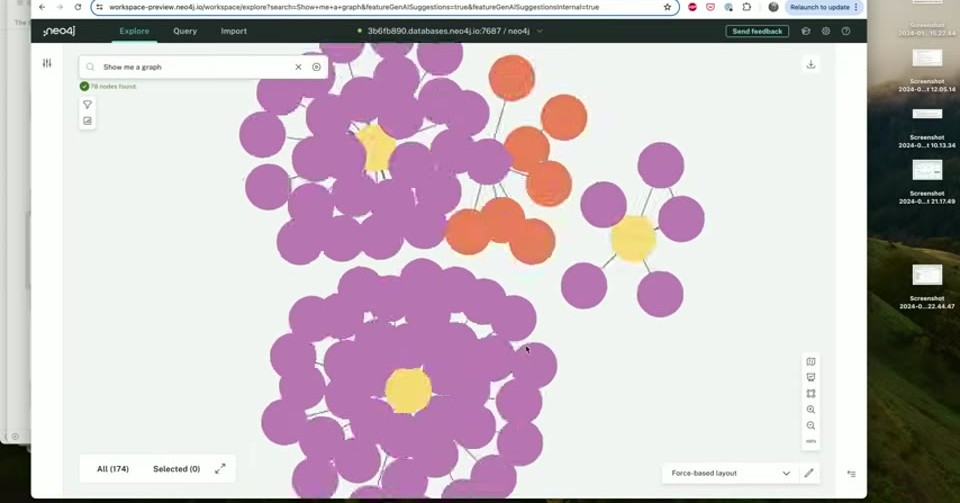
Task: Switch to the Query tab
Action: coord(185,31)
